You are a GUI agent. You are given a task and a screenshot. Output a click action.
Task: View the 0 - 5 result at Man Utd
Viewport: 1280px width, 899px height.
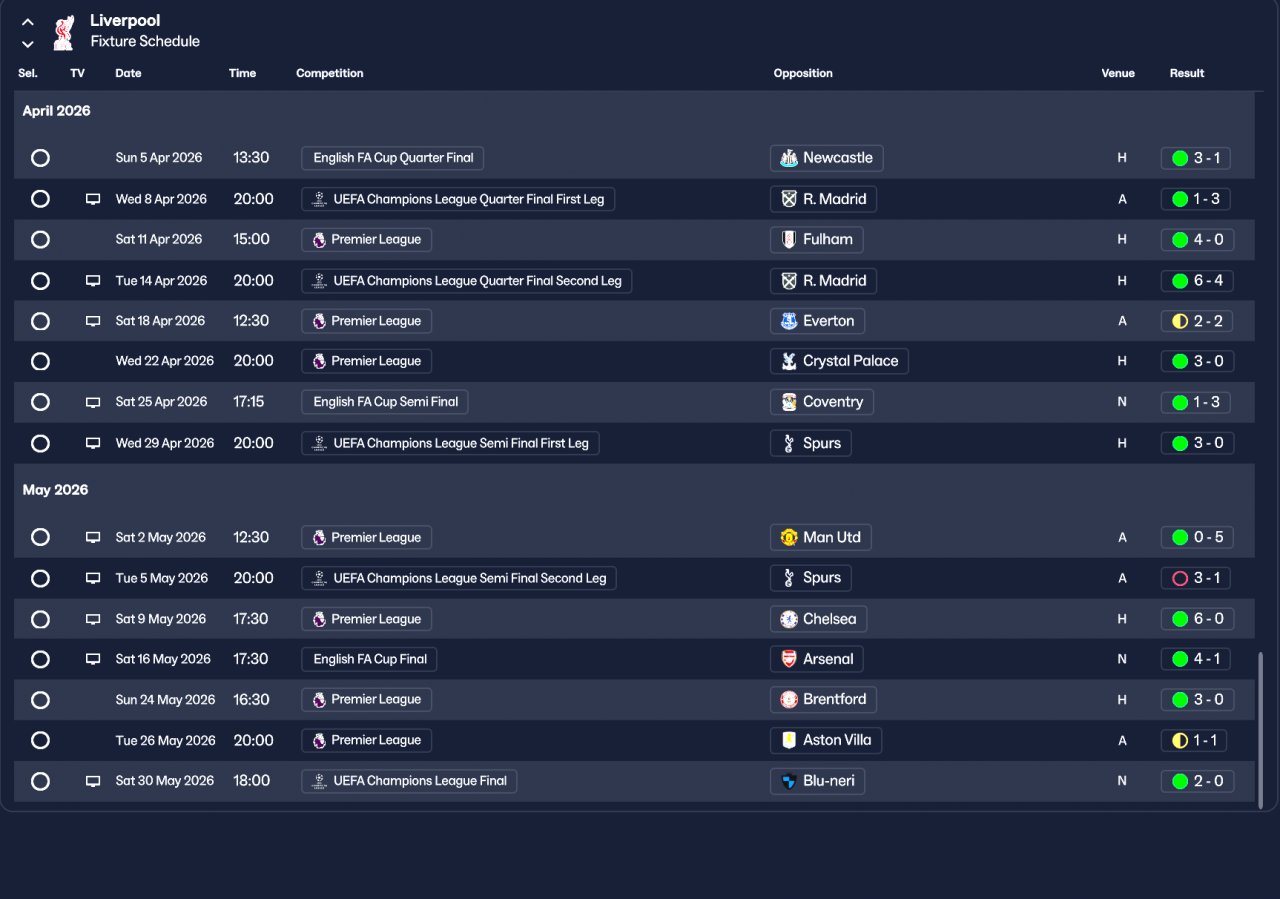click(1197, 537)
